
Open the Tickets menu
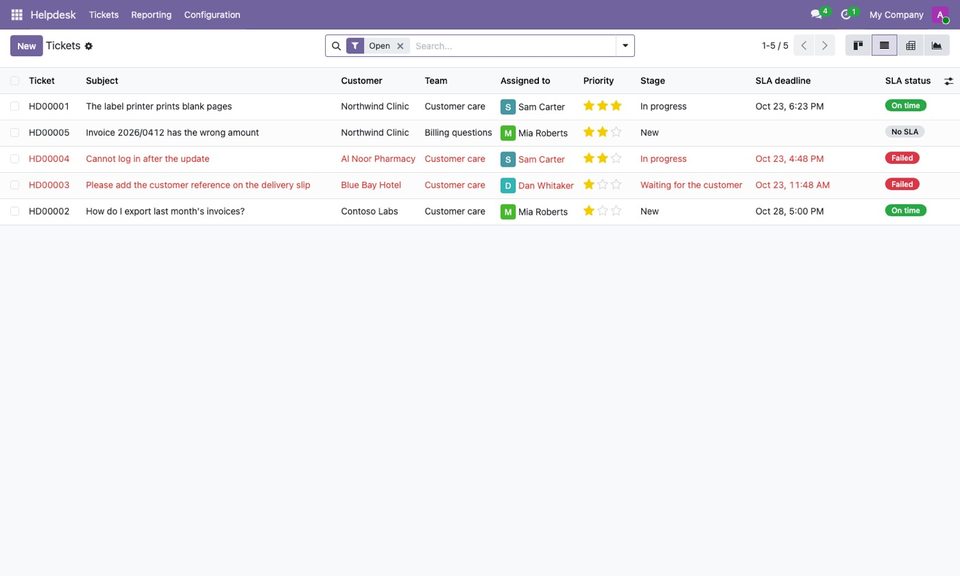point(103,15)
